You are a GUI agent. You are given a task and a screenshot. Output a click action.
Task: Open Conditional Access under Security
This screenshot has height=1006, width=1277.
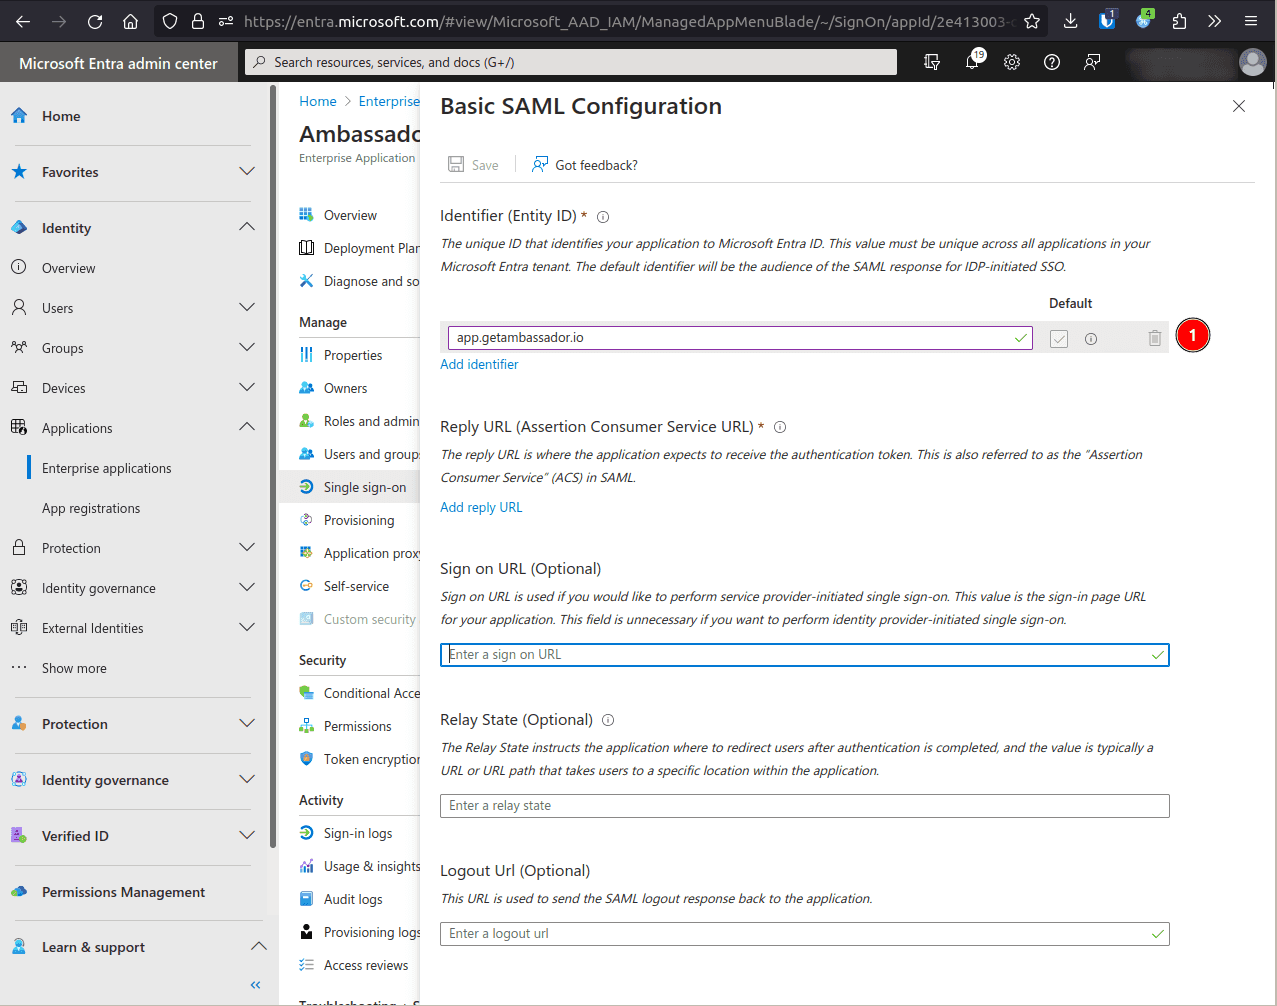point(371,693)
